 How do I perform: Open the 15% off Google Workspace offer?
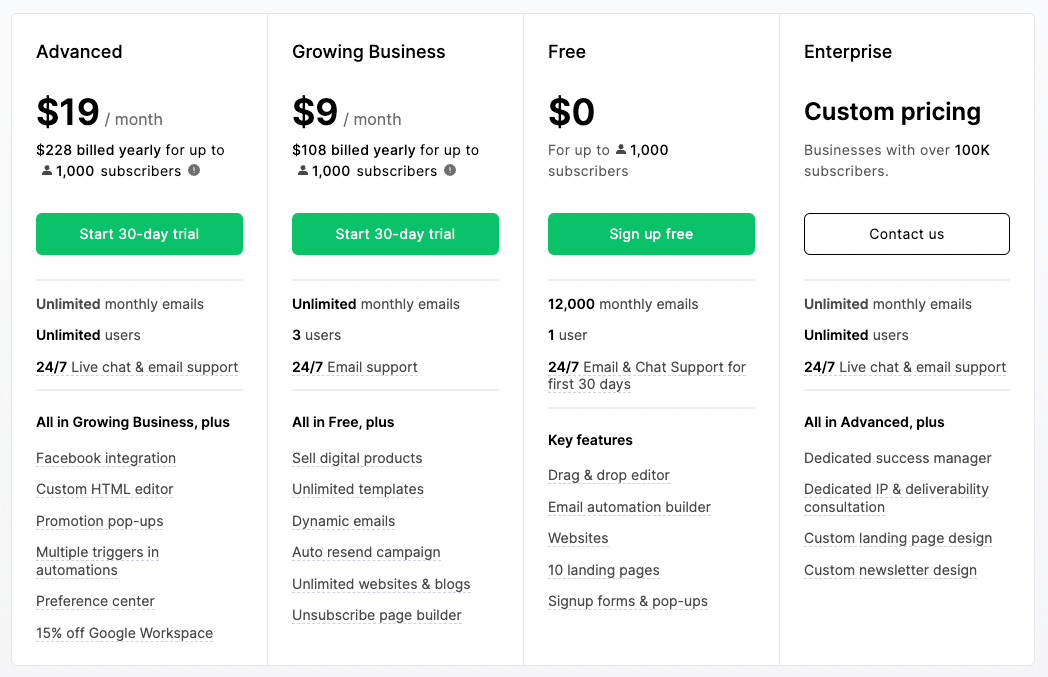124,632
